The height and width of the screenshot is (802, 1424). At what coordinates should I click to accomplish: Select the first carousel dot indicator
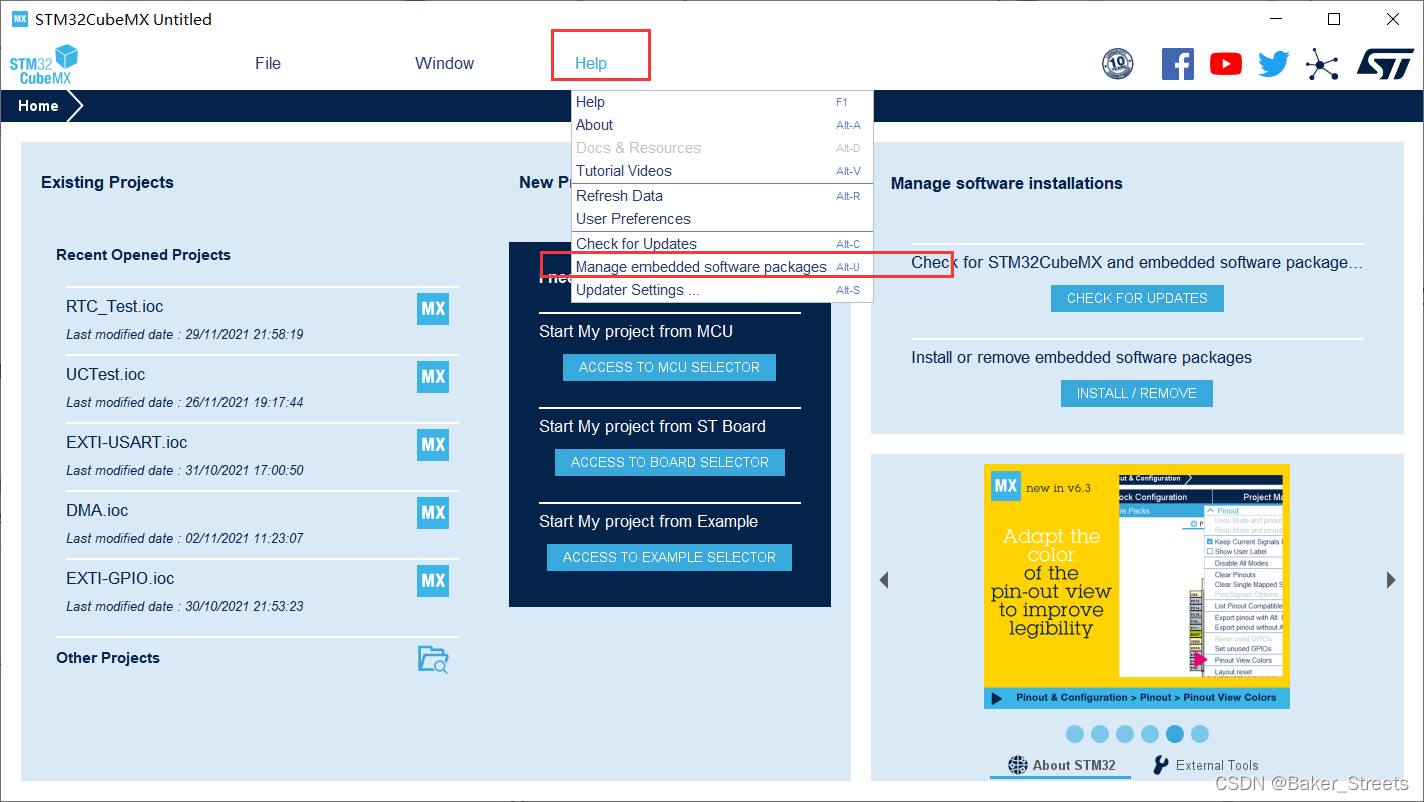click(1075, 734)
